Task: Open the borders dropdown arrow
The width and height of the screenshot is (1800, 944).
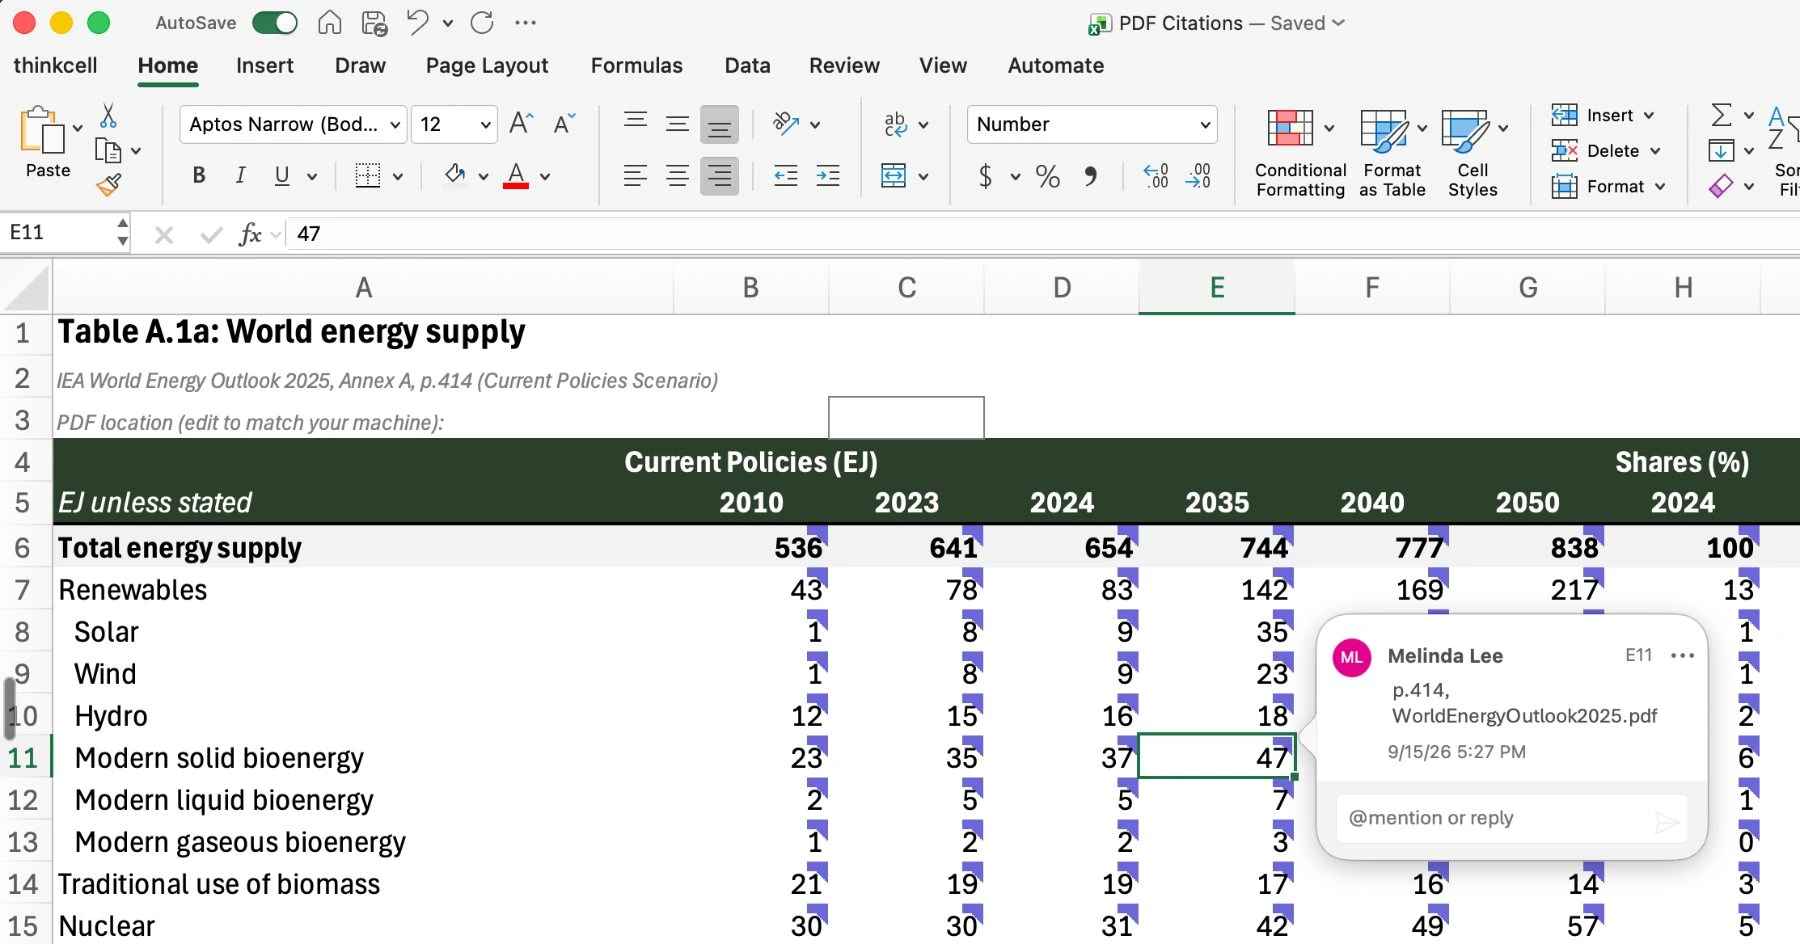Action: click(398, 177)
